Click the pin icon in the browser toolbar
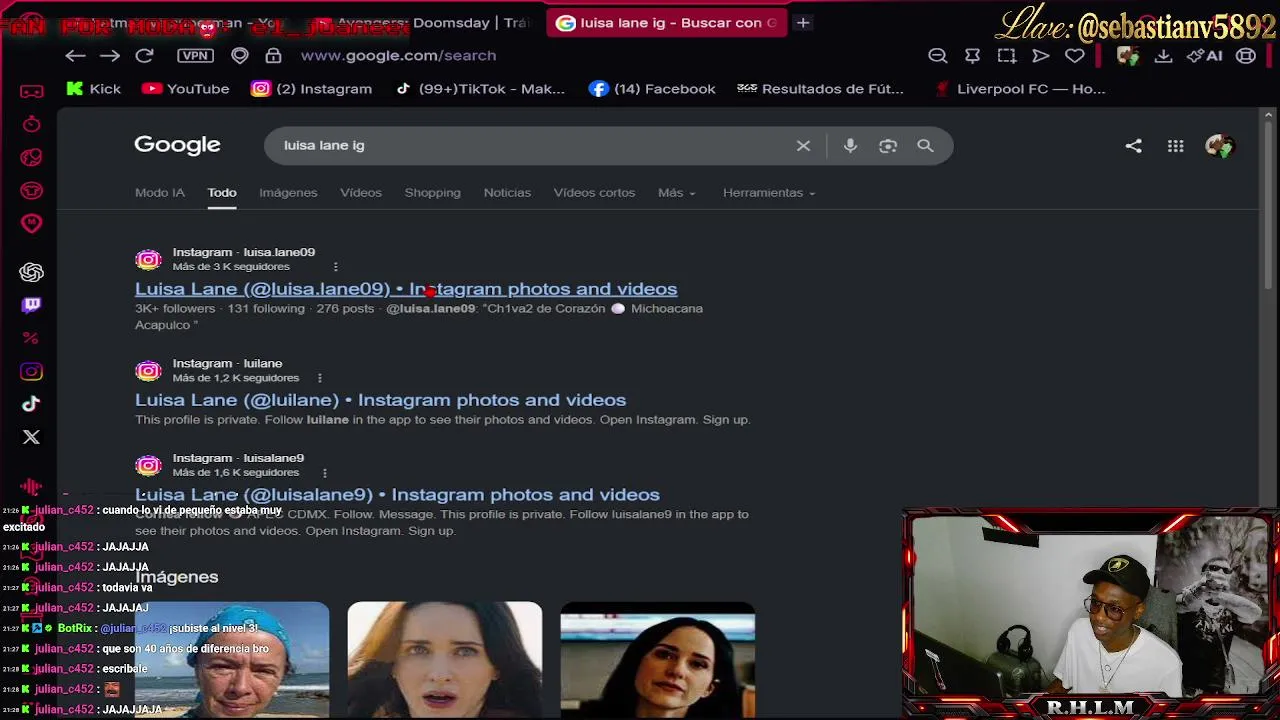The height and width of the screenshot is (720, 1280). [x=972, y=56]
